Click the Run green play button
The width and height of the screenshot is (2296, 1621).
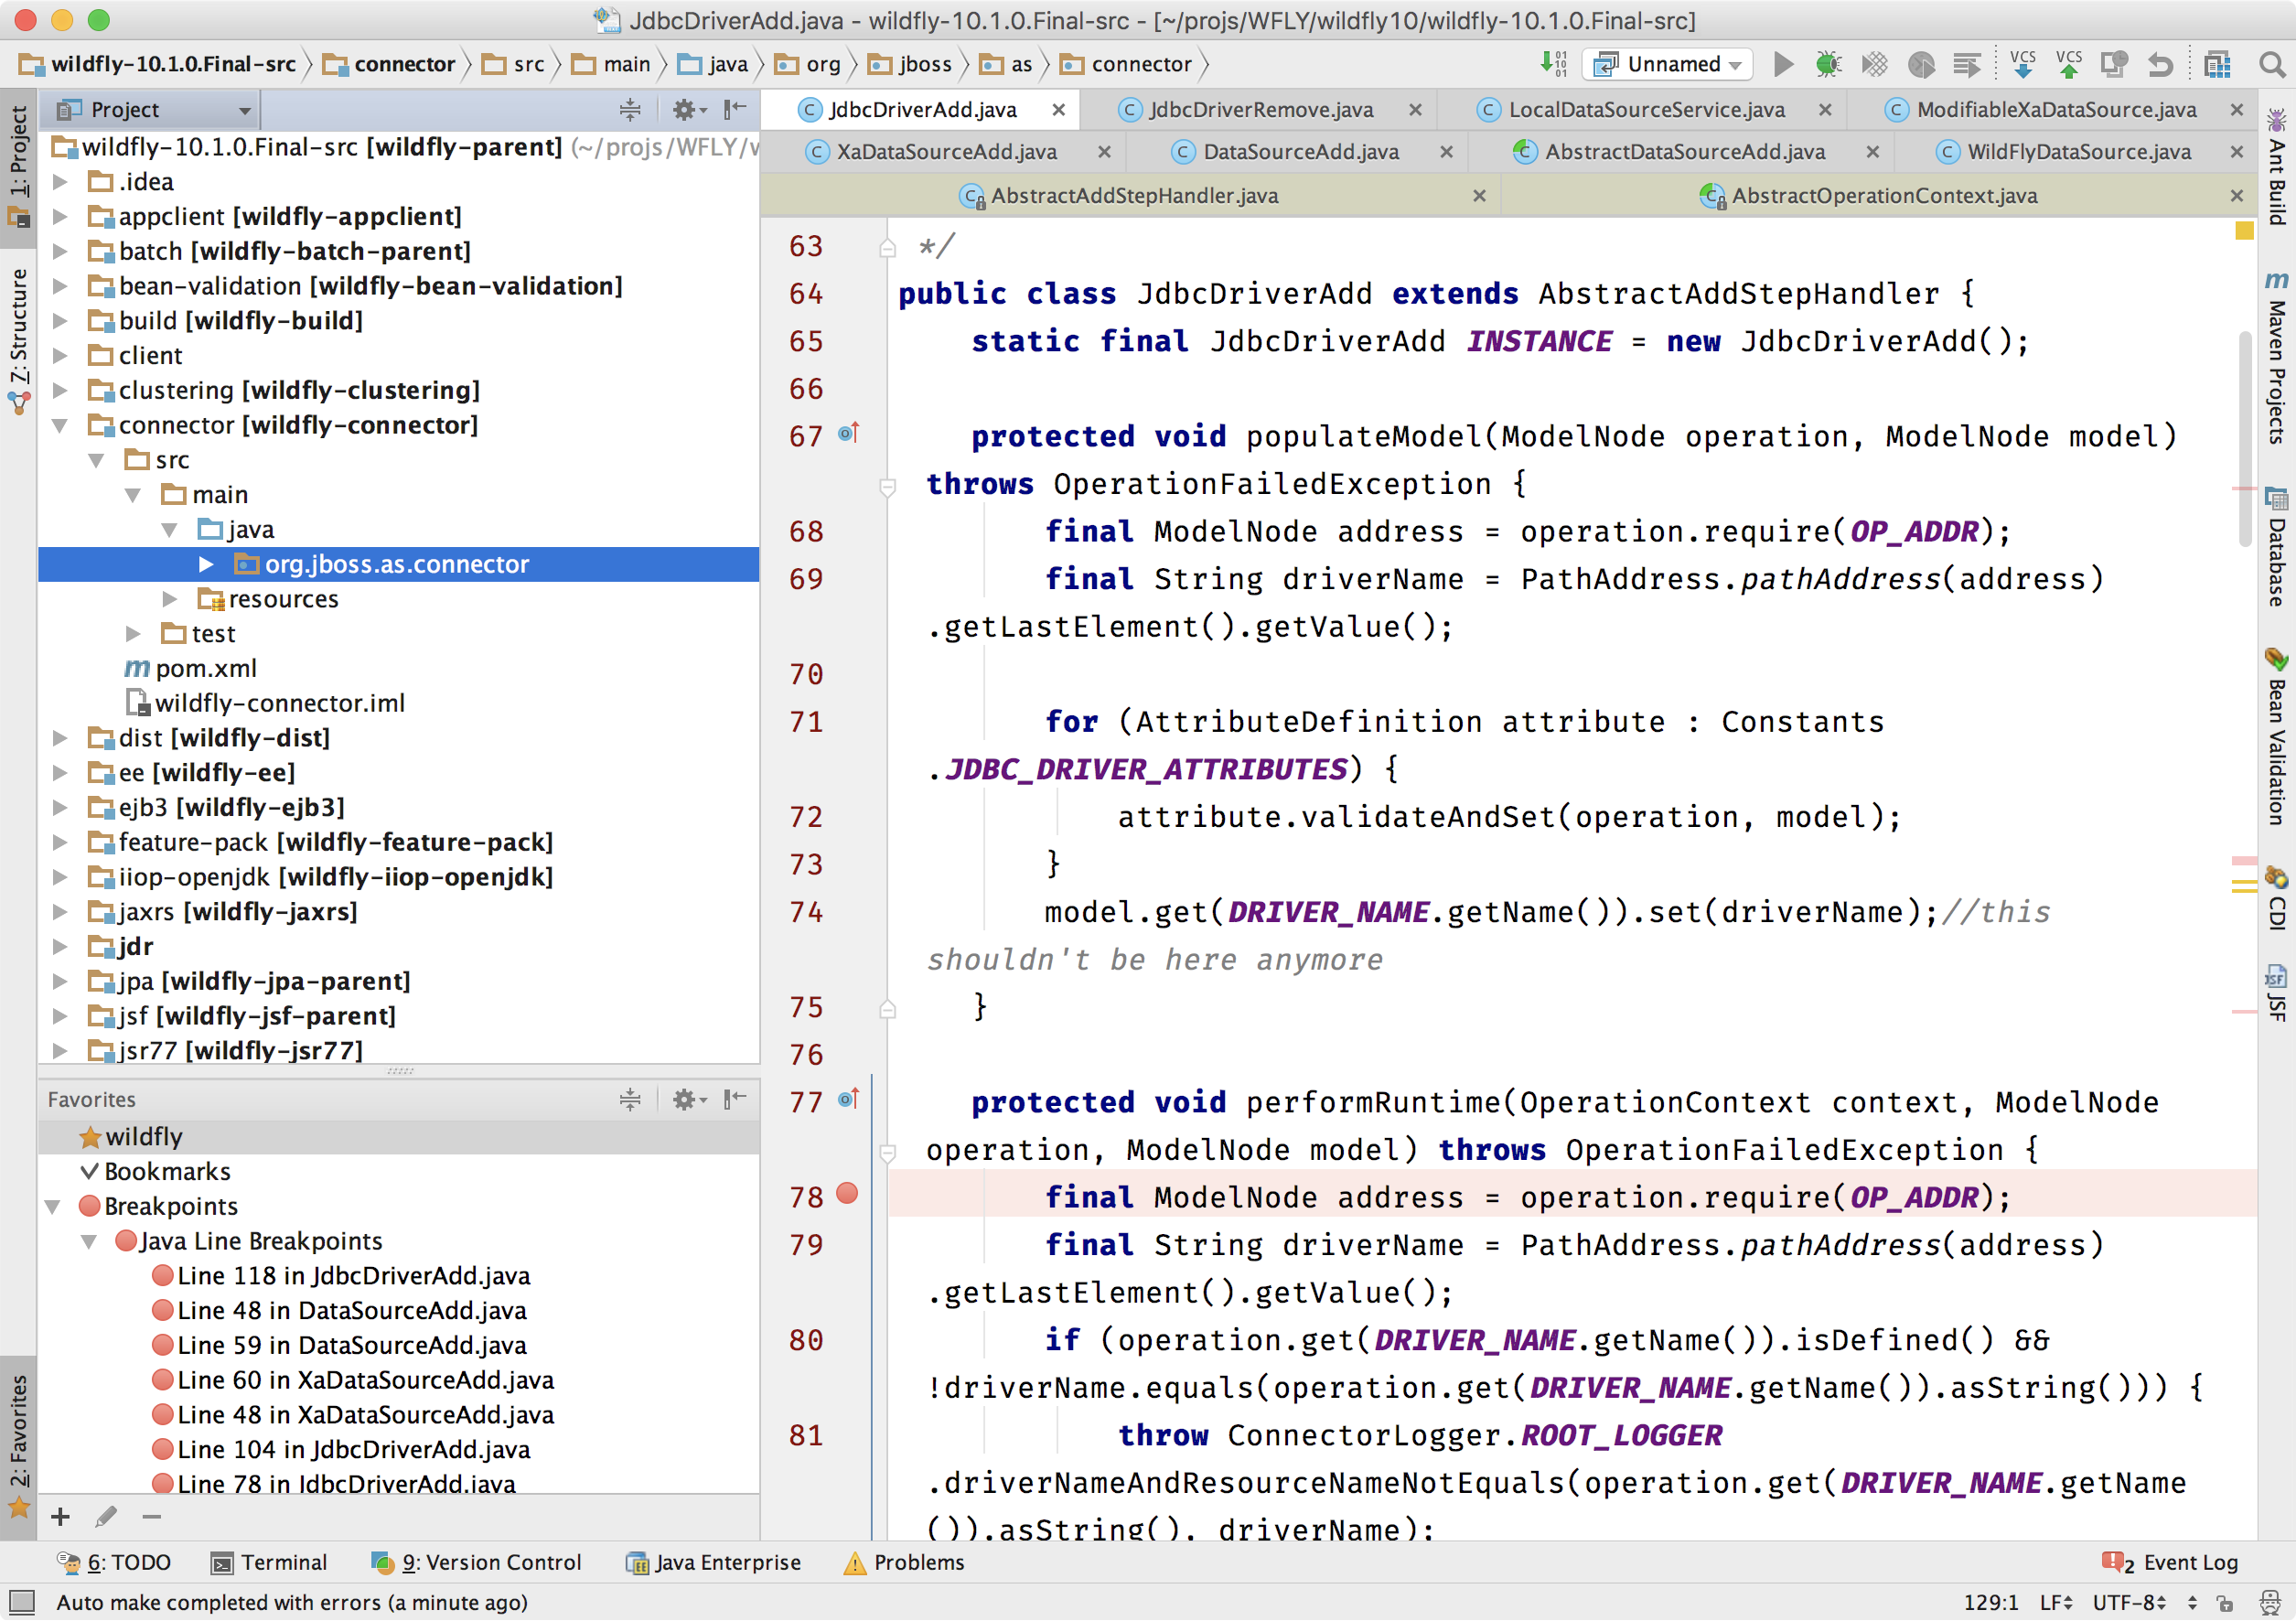[x=1783, y=65]
